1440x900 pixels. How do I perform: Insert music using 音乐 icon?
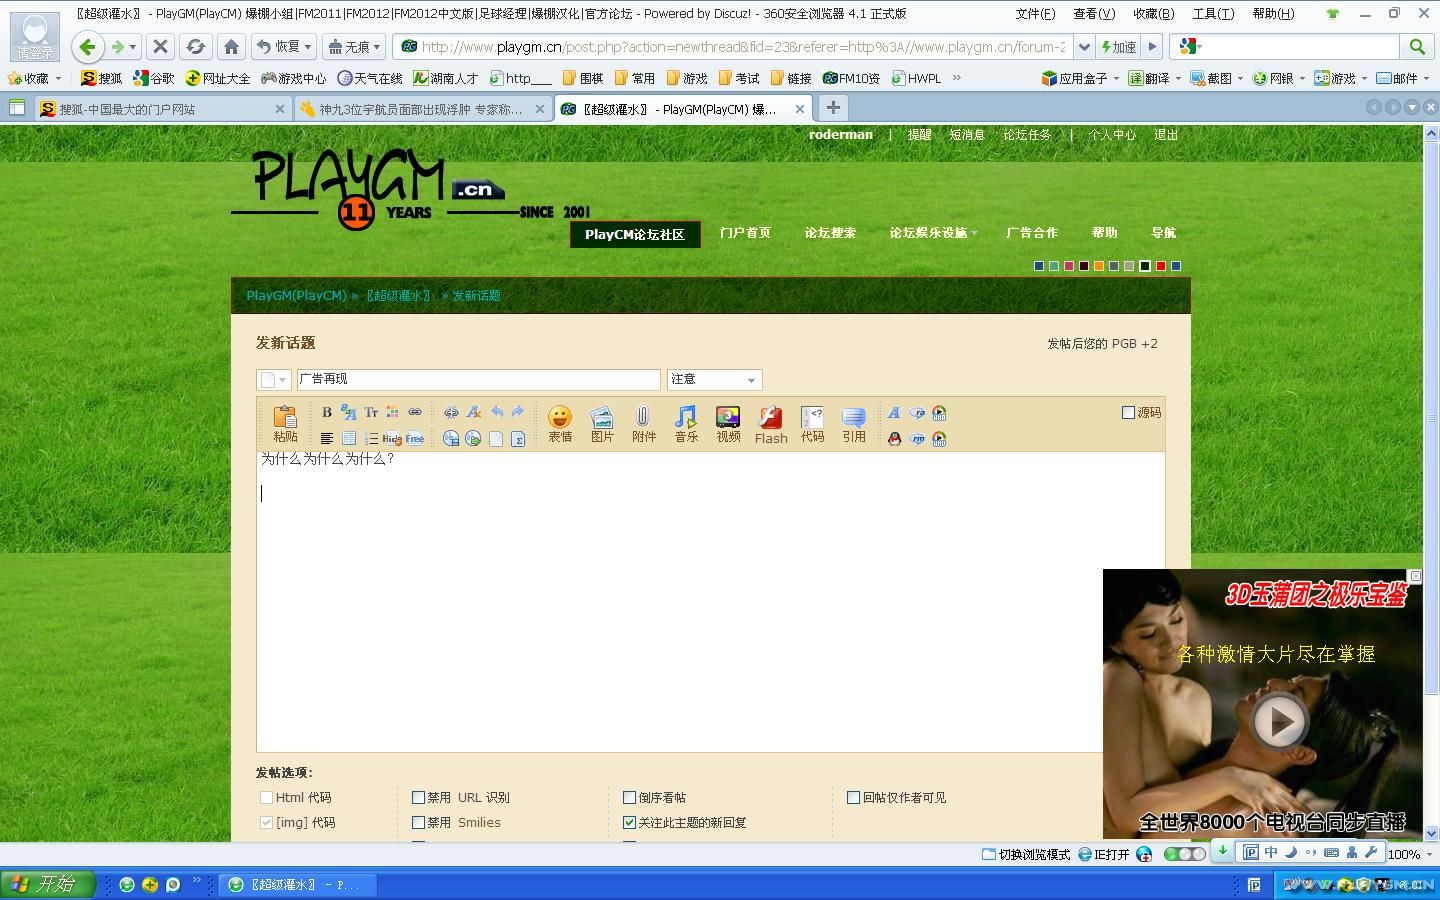686,423
